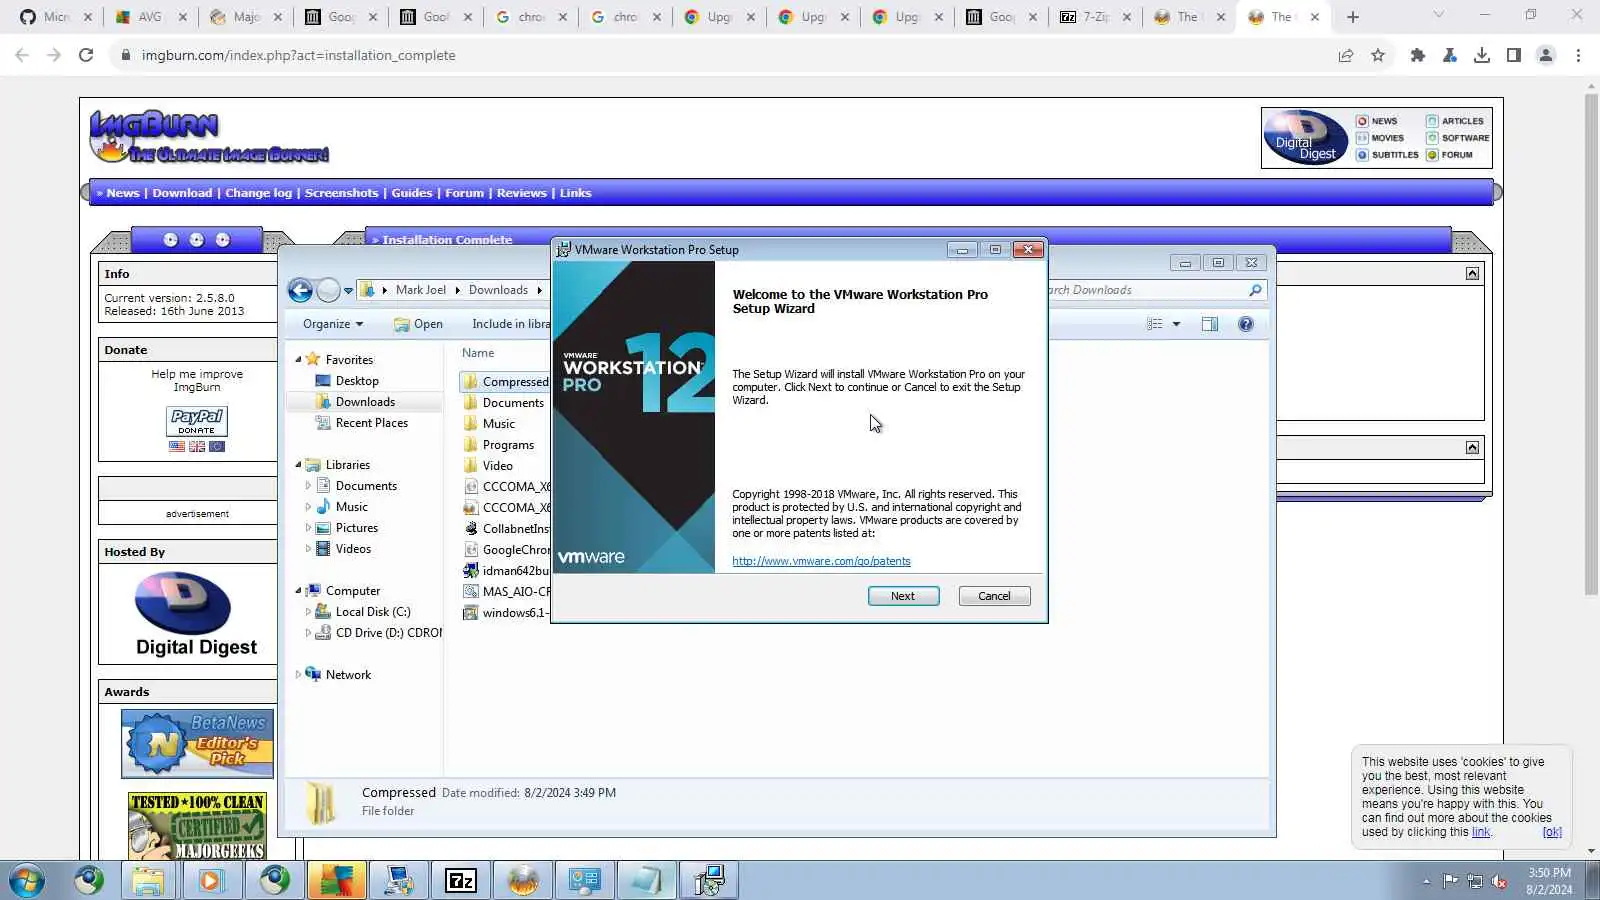Open Screenshots in ImgBurn navigation
The image size is (1600, 900).
[341, 193]
